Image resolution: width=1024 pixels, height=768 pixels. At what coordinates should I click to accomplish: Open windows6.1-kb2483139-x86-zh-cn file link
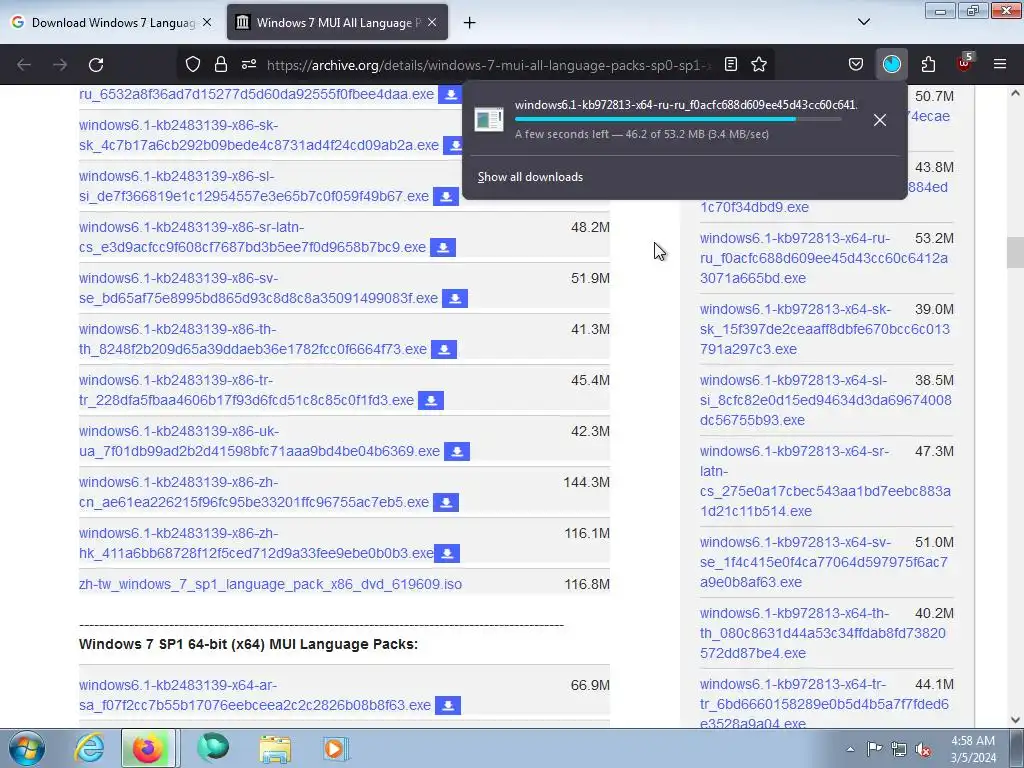(x=254, y=492)
